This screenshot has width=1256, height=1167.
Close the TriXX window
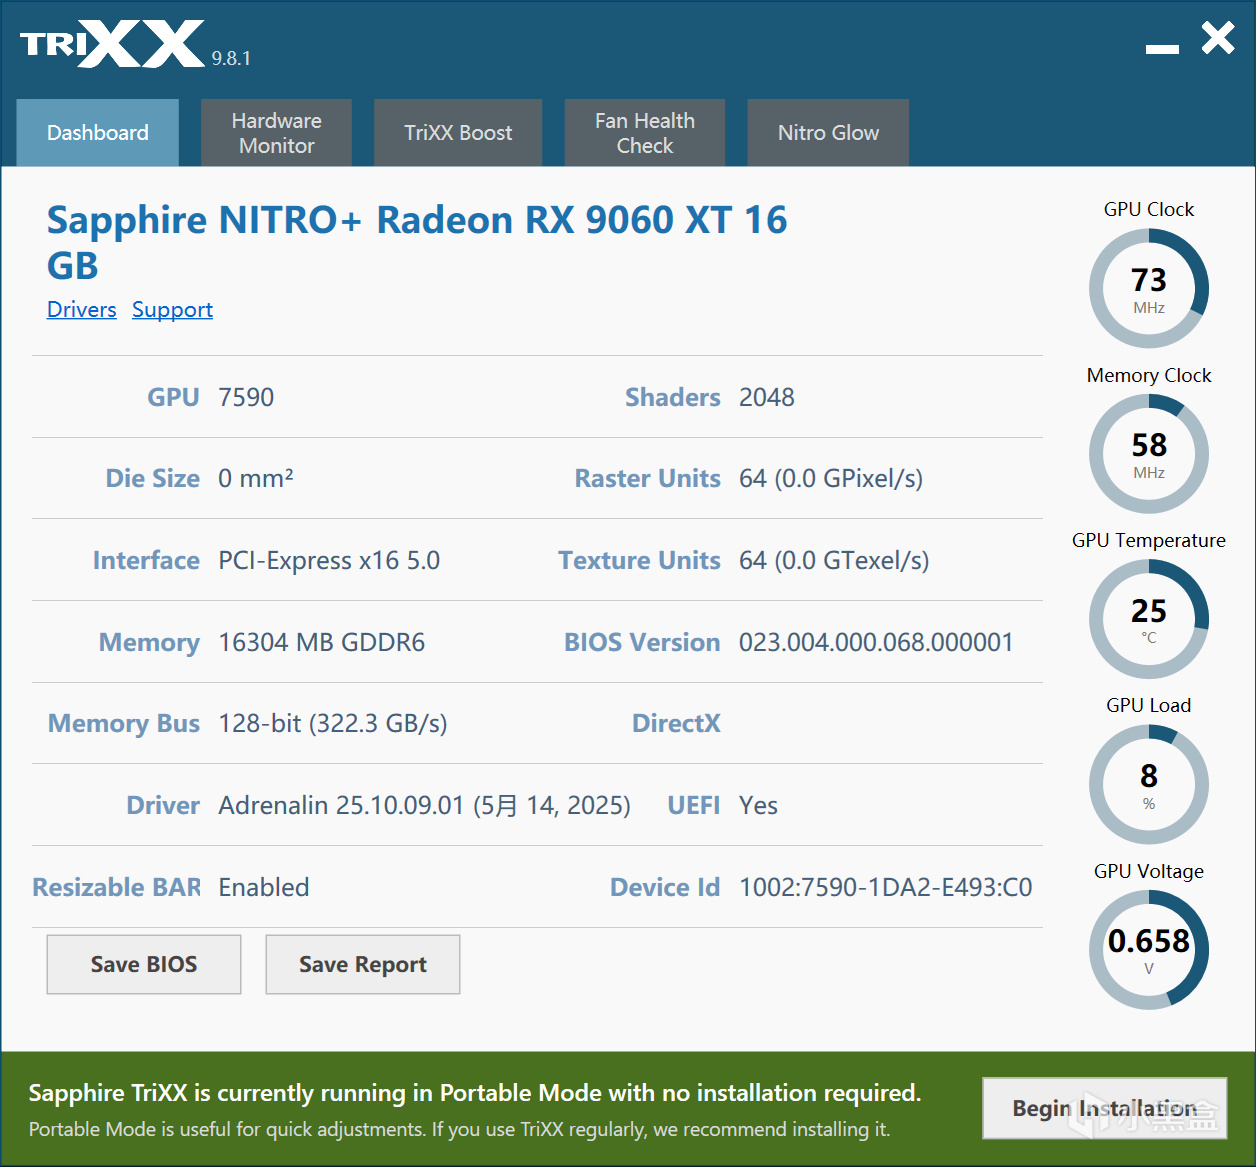[1218, 39]
